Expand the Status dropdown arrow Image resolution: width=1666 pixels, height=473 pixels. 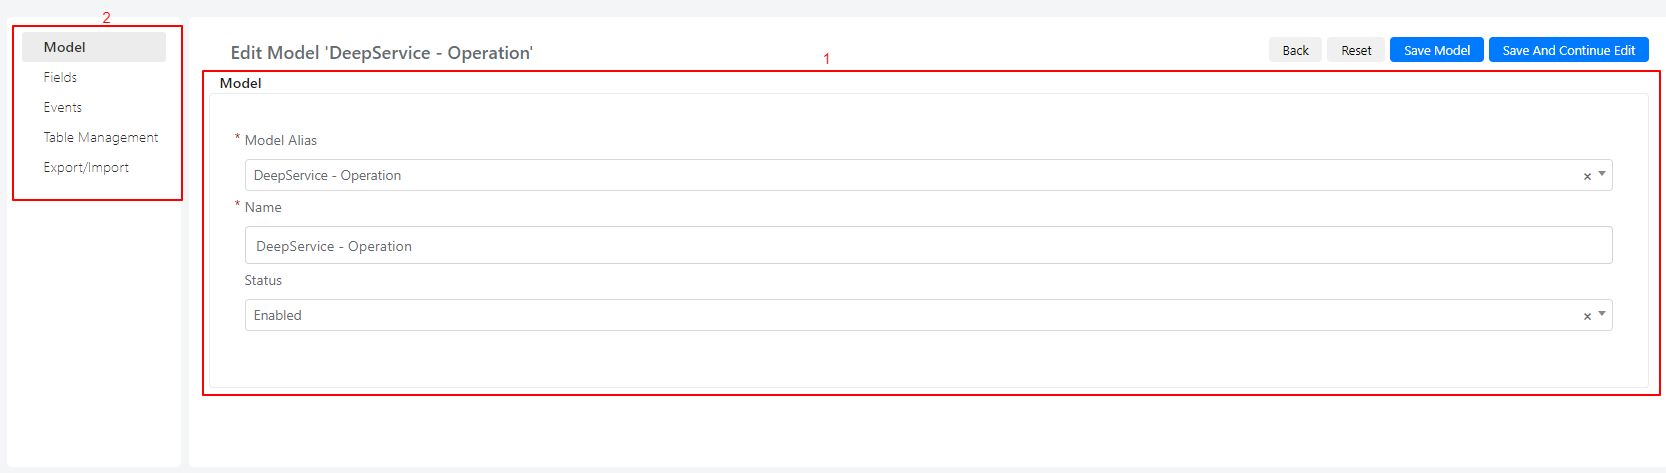click(1602, 314)
